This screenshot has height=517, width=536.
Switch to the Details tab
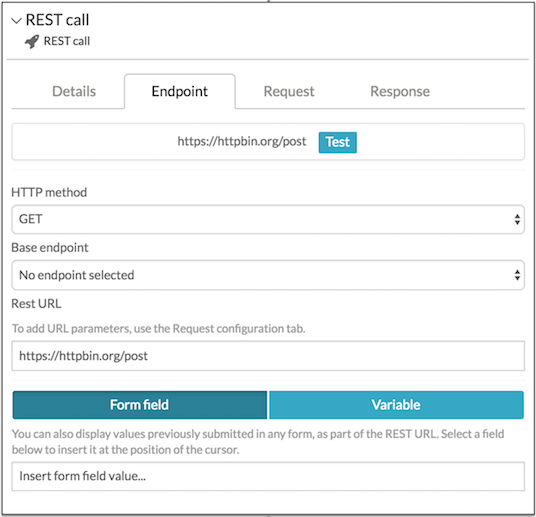point(74,91)
